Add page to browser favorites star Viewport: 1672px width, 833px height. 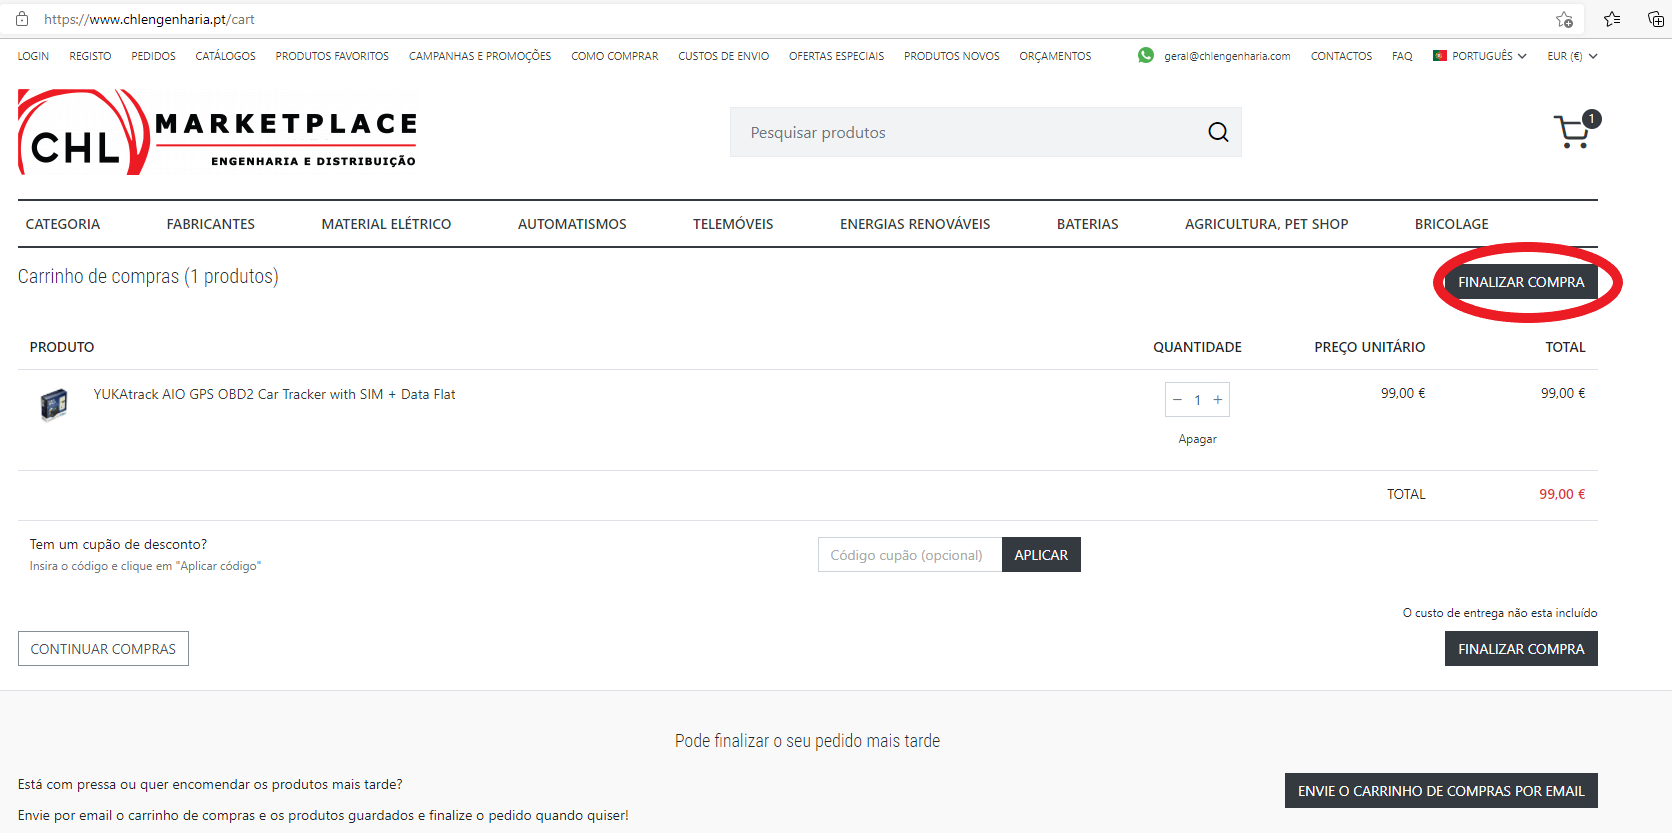pyautogui.click(x=1564, y=19)
